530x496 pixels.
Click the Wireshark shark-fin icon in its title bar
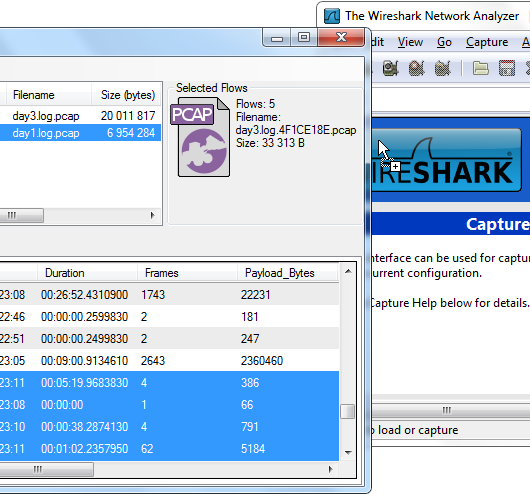click(x=332, y=16)
